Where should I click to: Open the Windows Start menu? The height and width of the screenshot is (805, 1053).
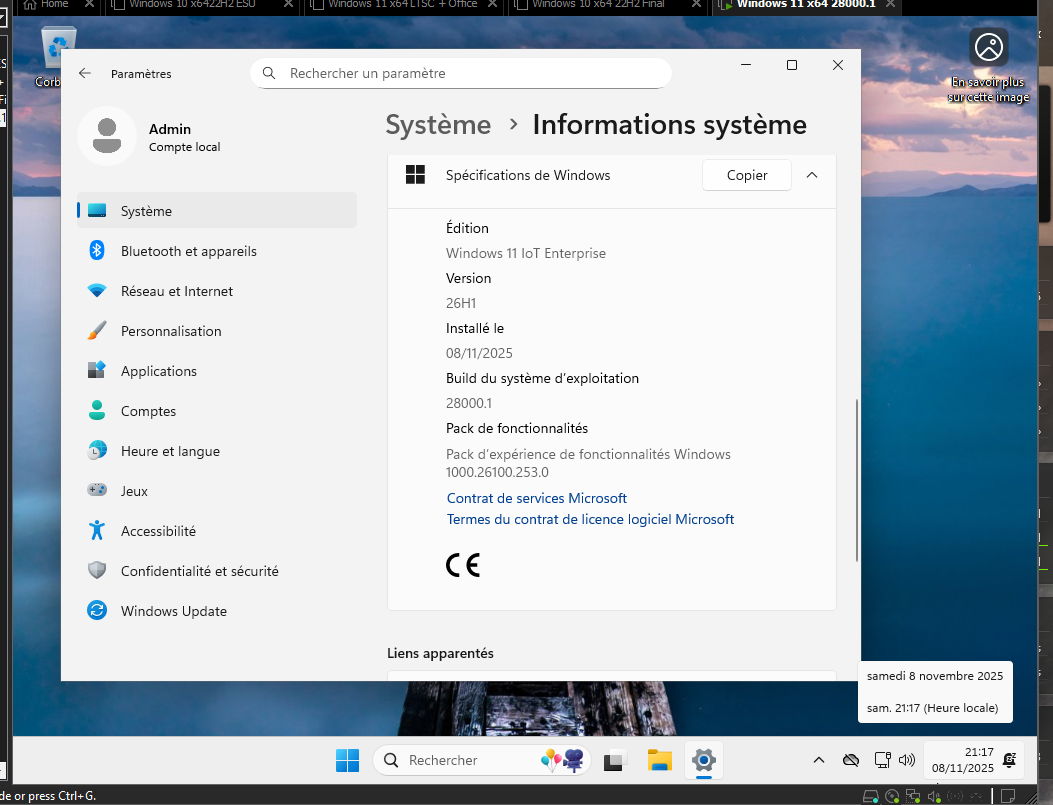(347, 760)
